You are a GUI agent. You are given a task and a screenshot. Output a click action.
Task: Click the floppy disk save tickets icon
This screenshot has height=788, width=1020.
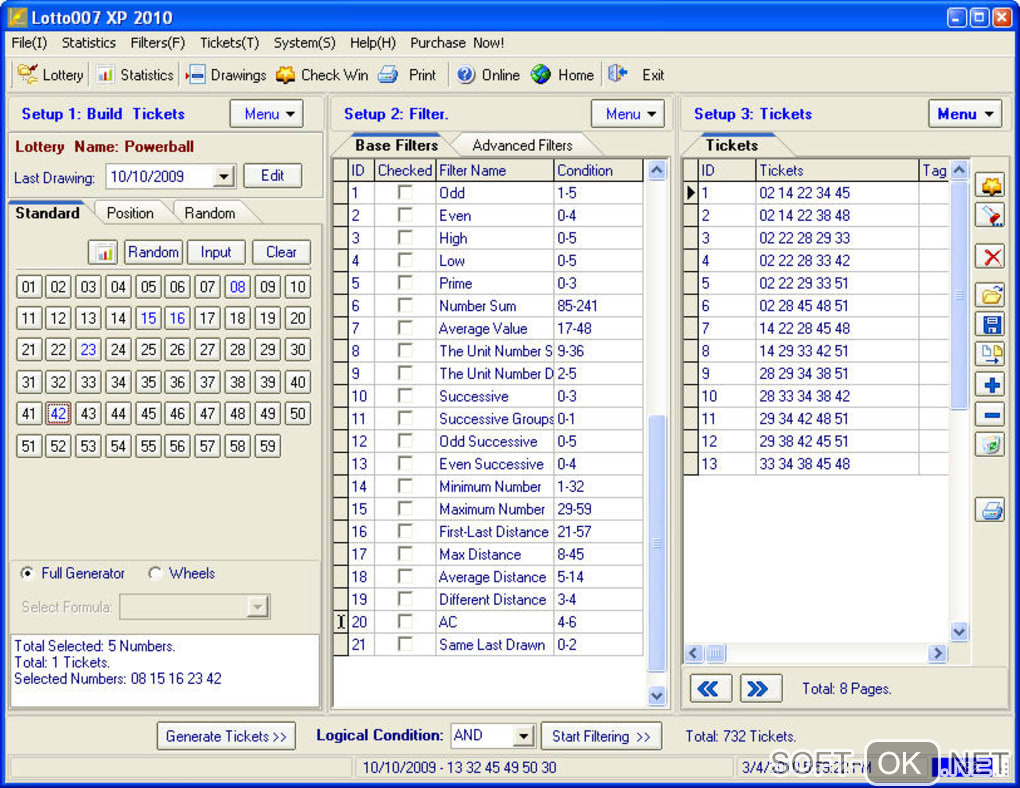pyautogui.click(x=990, y=324)
